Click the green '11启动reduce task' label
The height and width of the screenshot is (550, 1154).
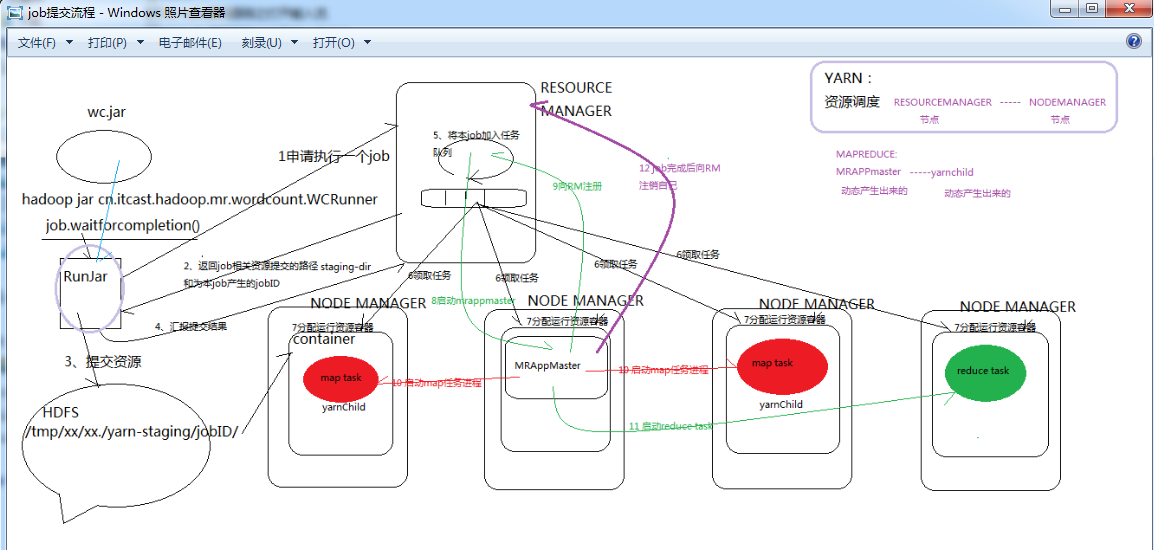tap(670, 426)
